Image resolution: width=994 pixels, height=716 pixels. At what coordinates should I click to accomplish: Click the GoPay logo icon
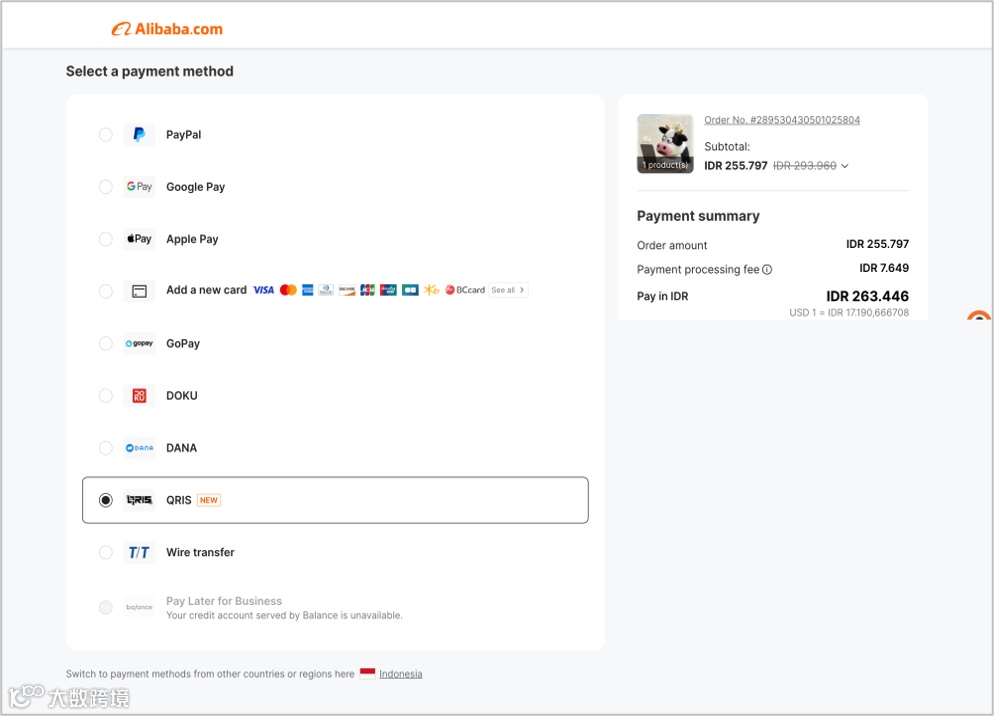tap(139, 344)
